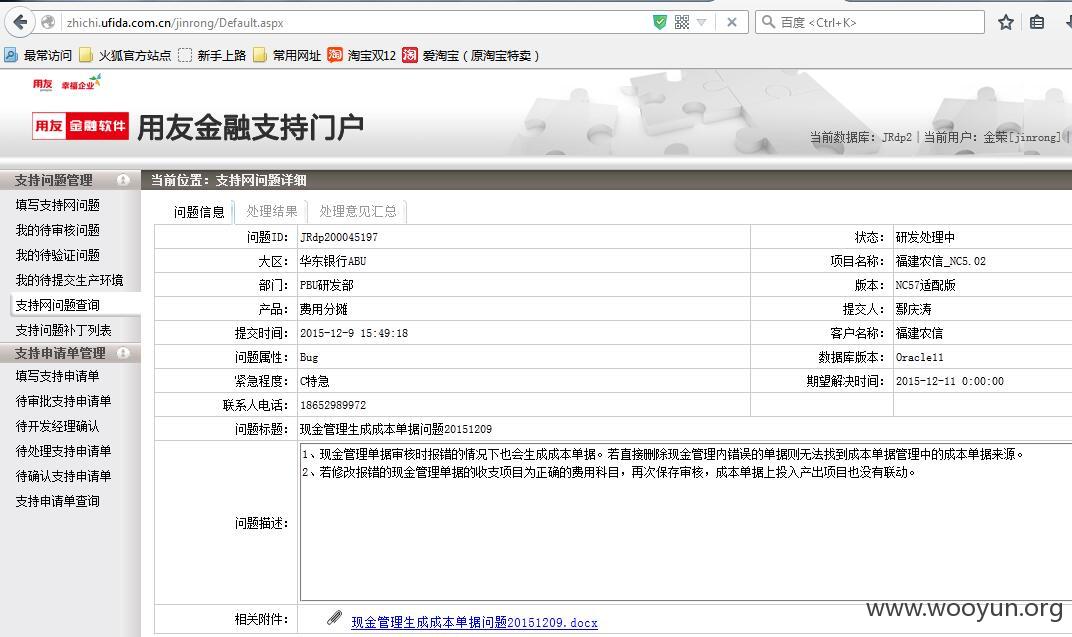1072x637 pixels.
Task: Click the globe site identity icon
Action: point(48,23)
